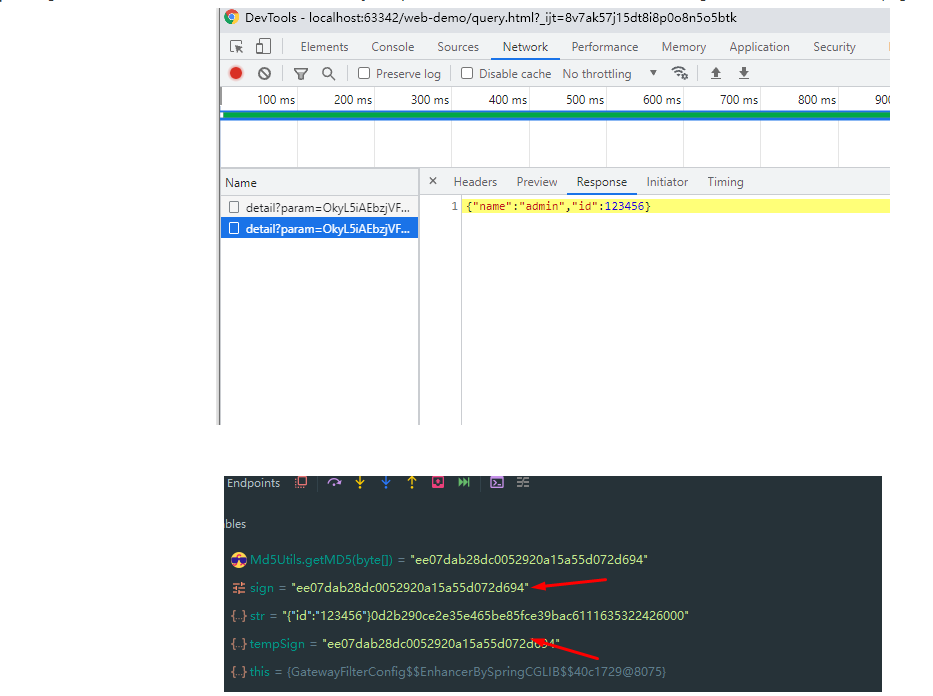Open Evaluate Expression console icon

pyautogui.click(x=497, y=482)
